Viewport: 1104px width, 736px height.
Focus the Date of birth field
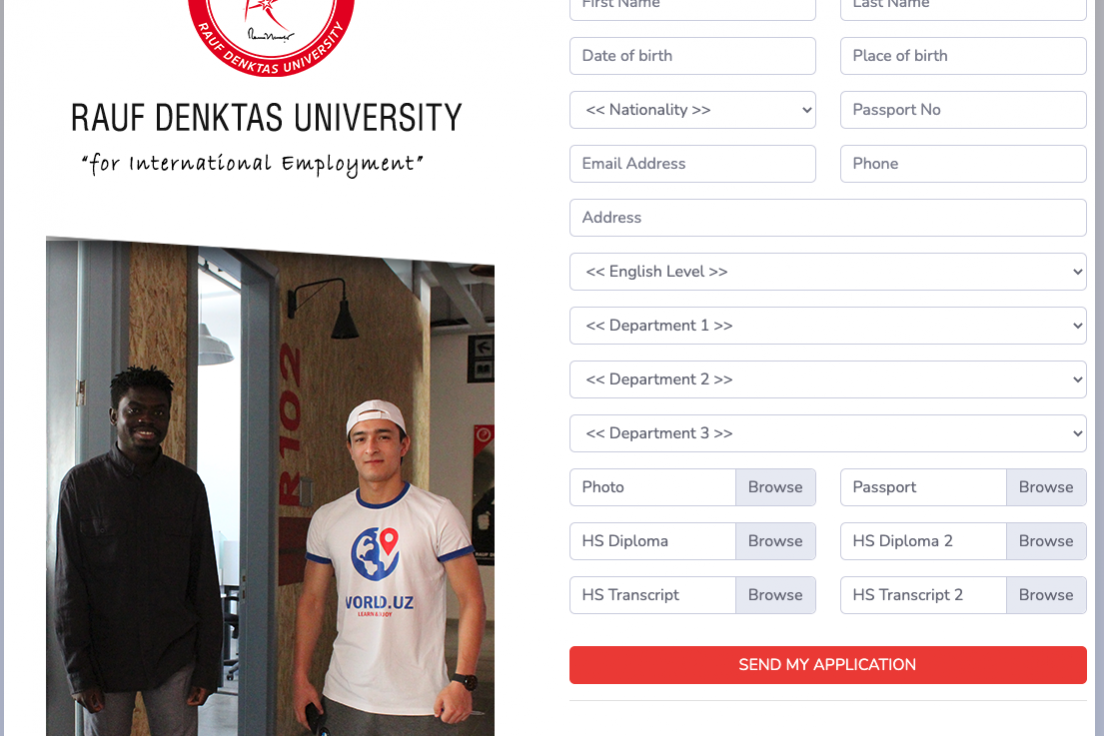click(x=692, y=56)
